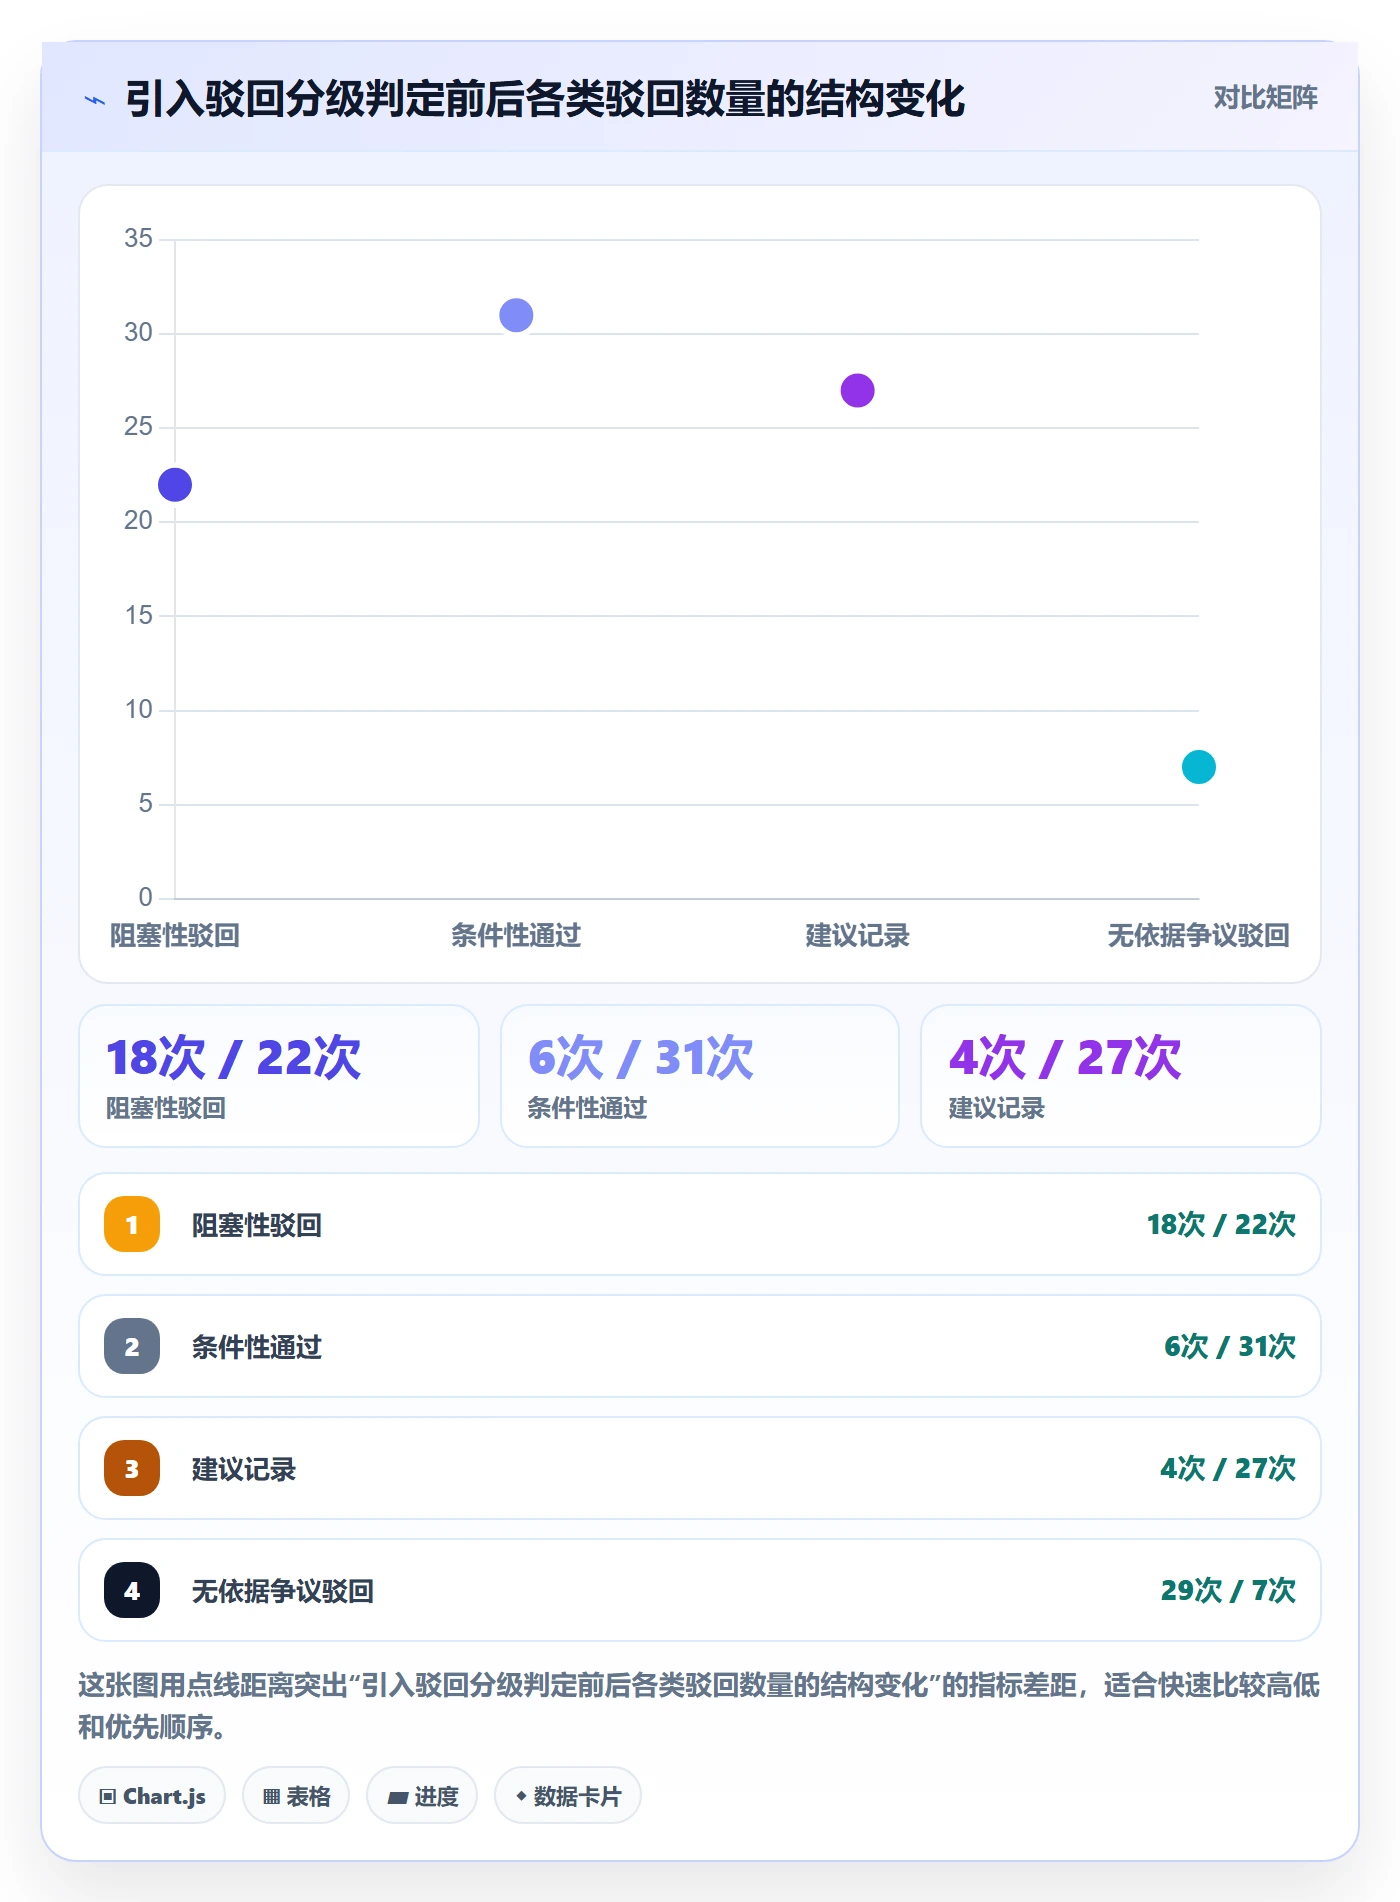Viewport: 1400px width, 1902px height.
Task: Select the 18次 / 22次 summary card
Action: (x=279, y=1076)
